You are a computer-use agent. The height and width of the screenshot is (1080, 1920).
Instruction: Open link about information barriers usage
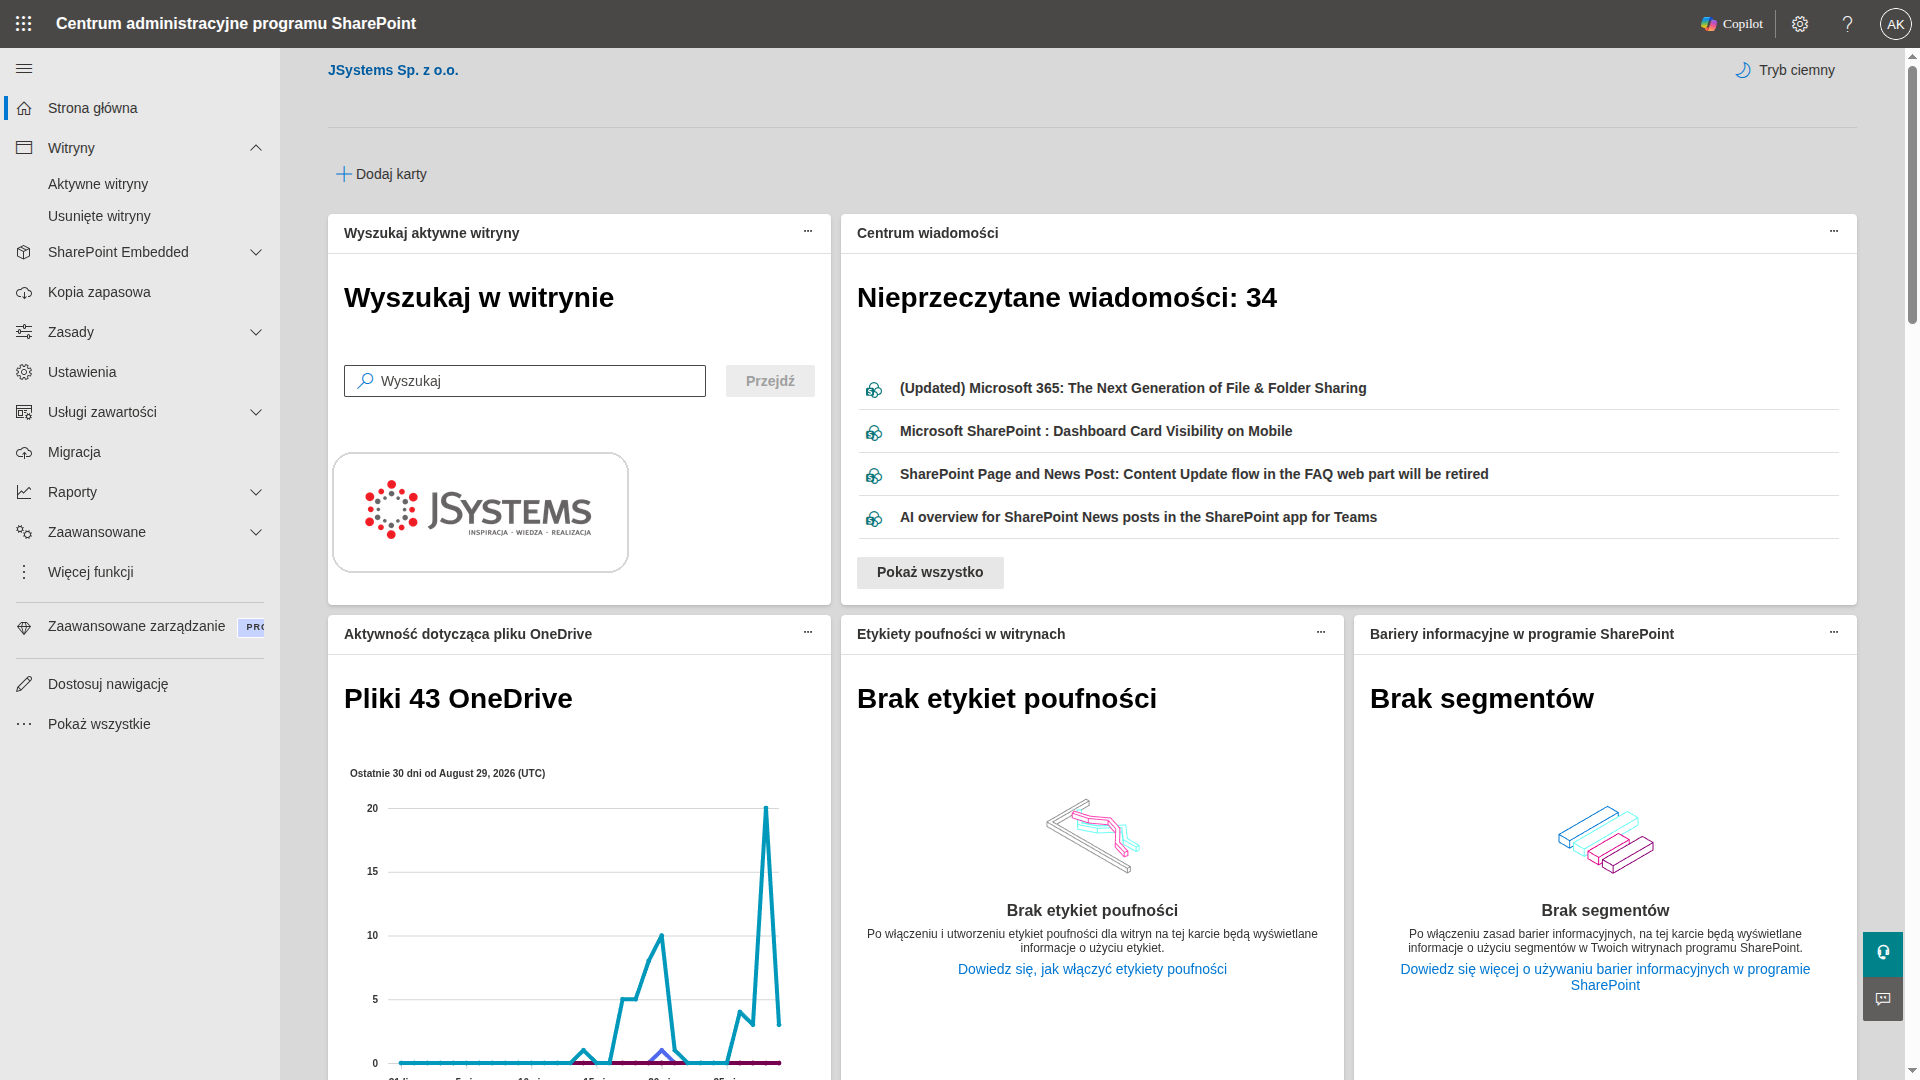1605,977
